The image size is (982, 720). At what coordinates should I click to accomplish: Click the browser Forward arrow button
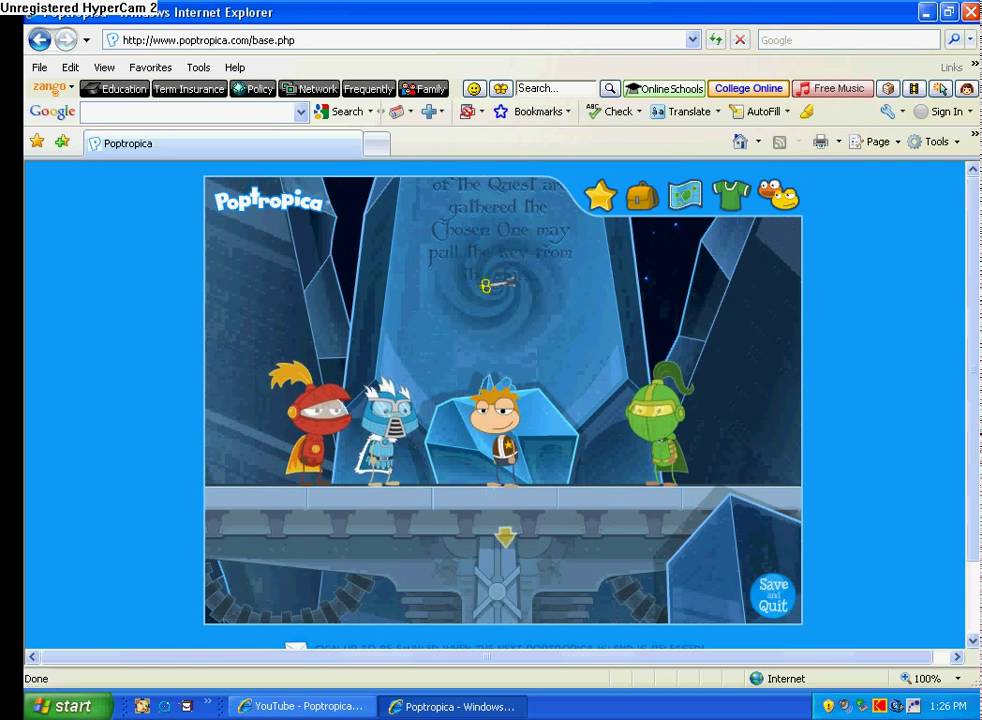[65, 40]
